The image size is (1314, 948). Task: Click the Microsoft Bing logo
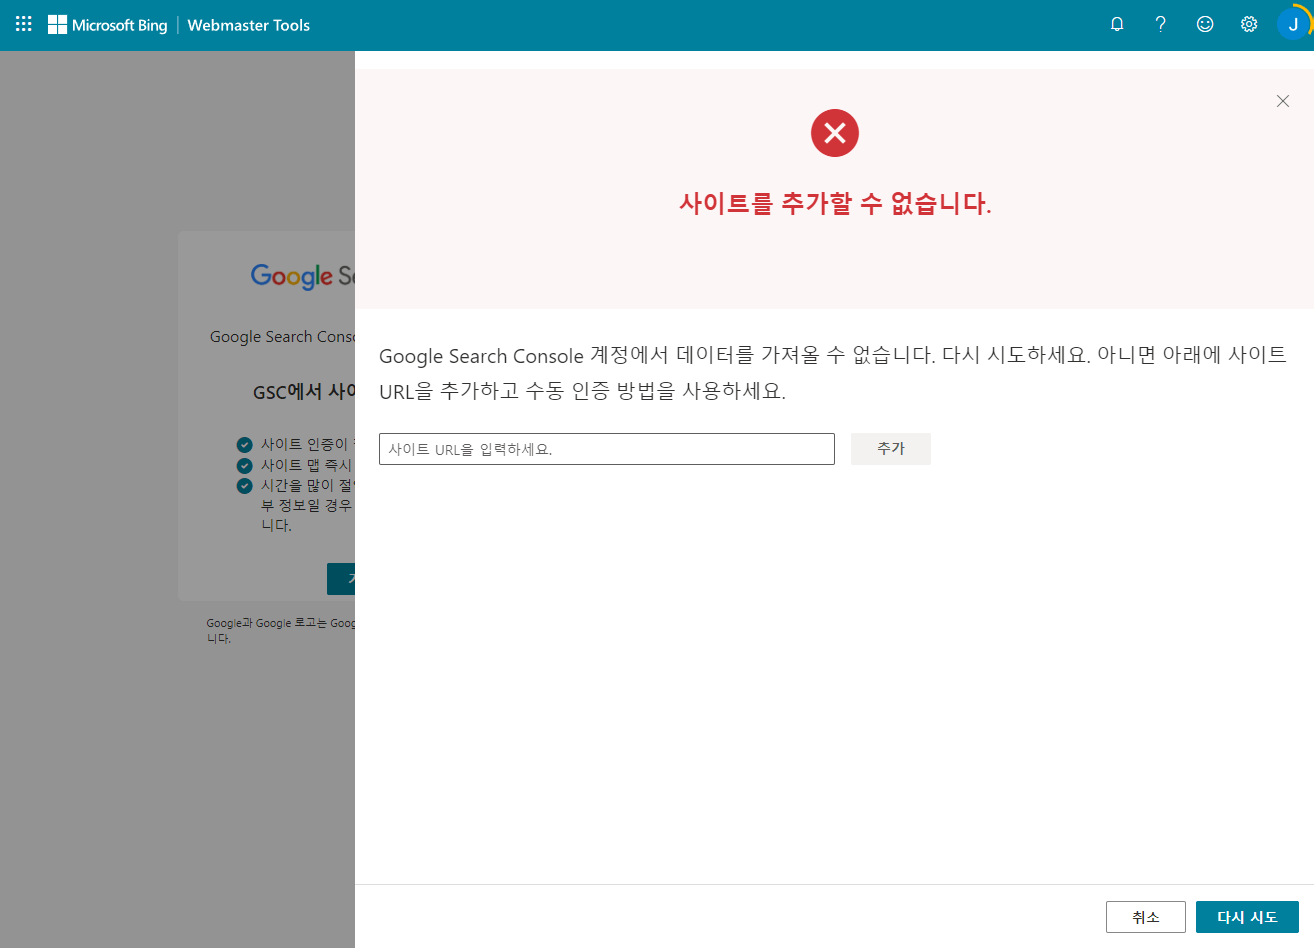[x=107, y=25]
